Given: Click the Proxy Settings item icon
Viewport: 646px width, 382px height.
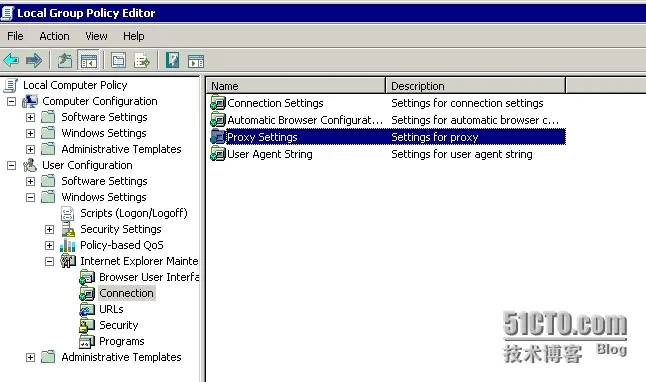Looking at the screenshot, I should [218, 137].
